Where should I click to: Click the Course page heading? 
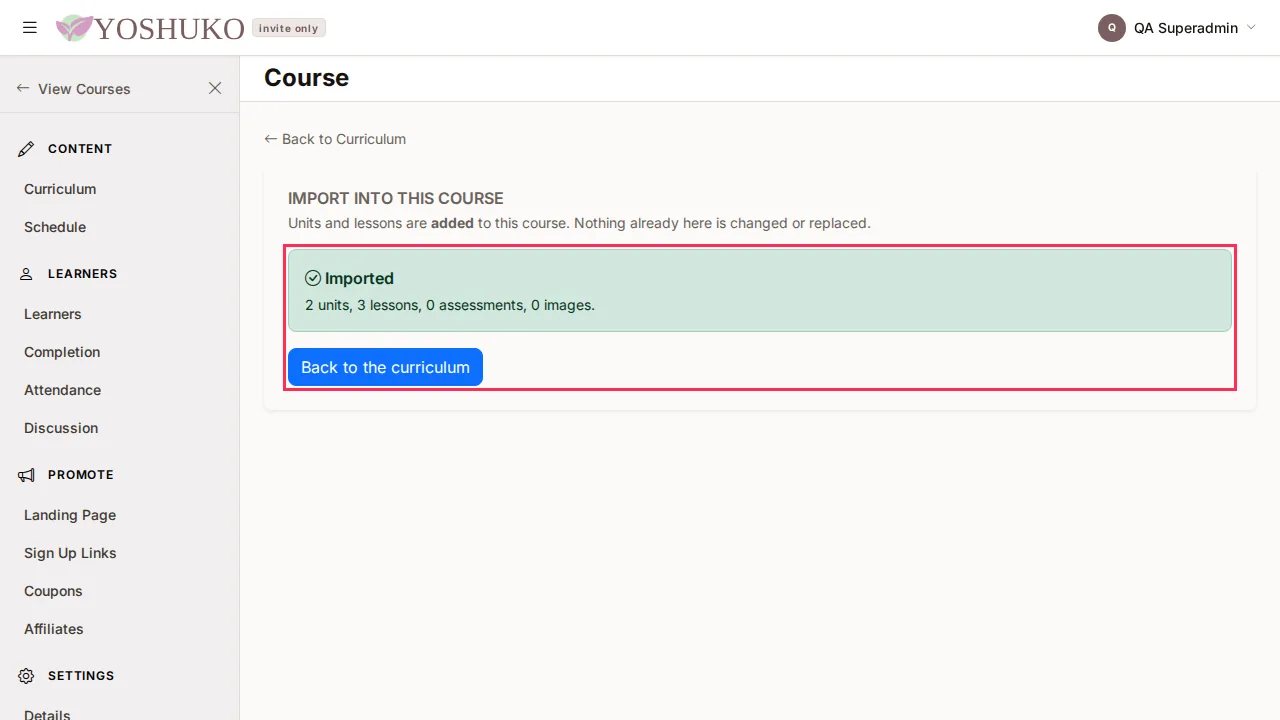pos(306,78)
